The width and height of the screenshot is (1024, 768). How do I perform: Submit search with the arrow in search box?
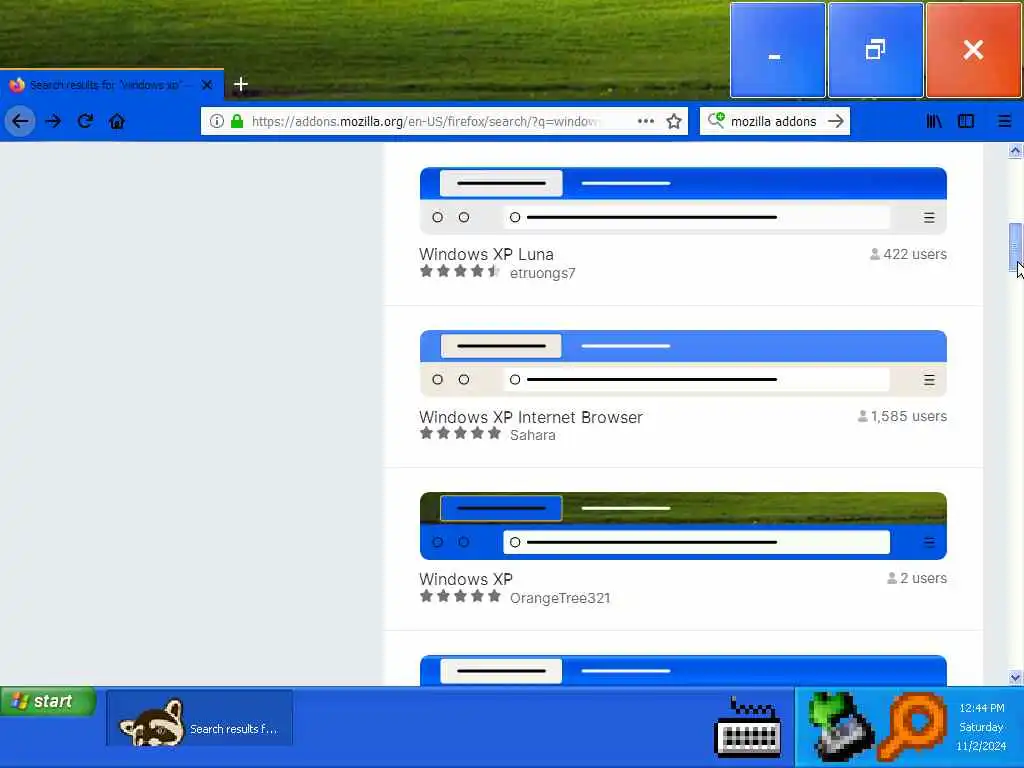pyautogui.click(x=835, y=121)
